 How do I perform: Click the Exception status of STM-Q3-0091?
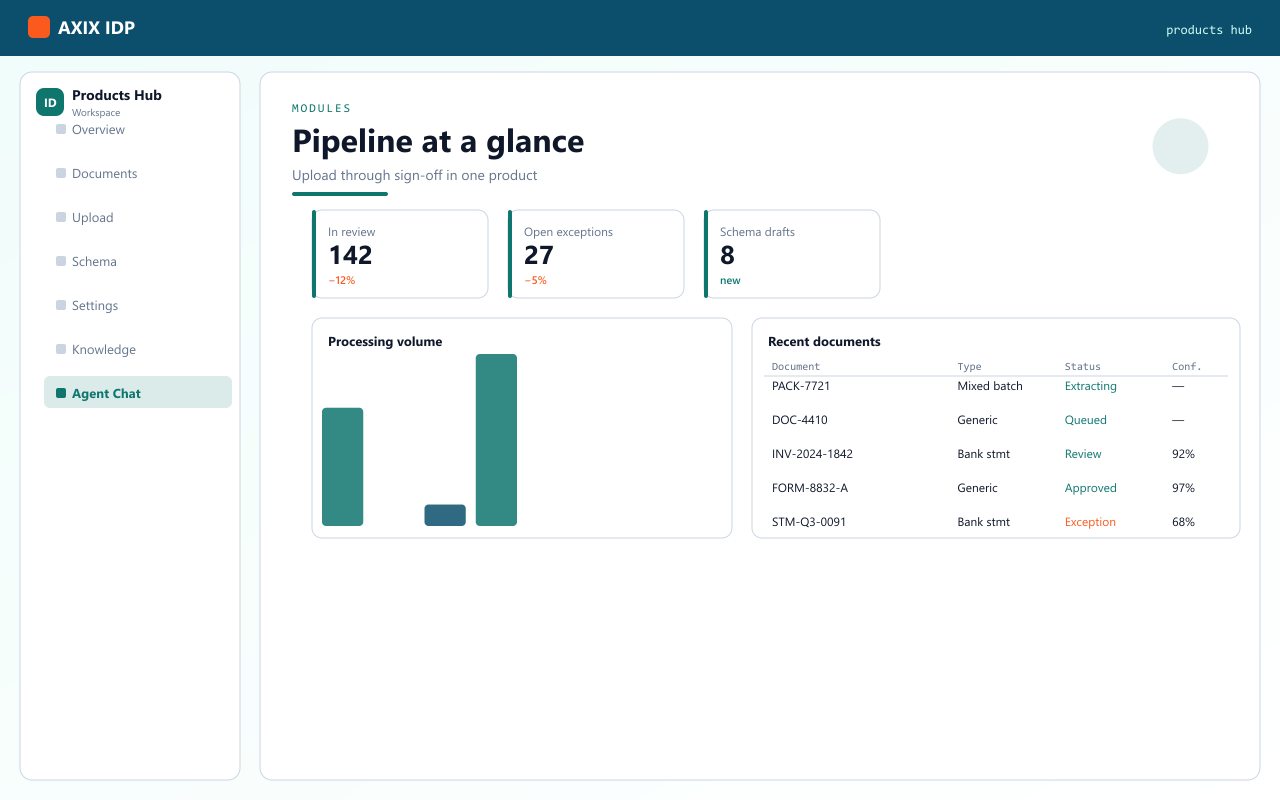pos(1090,522)
